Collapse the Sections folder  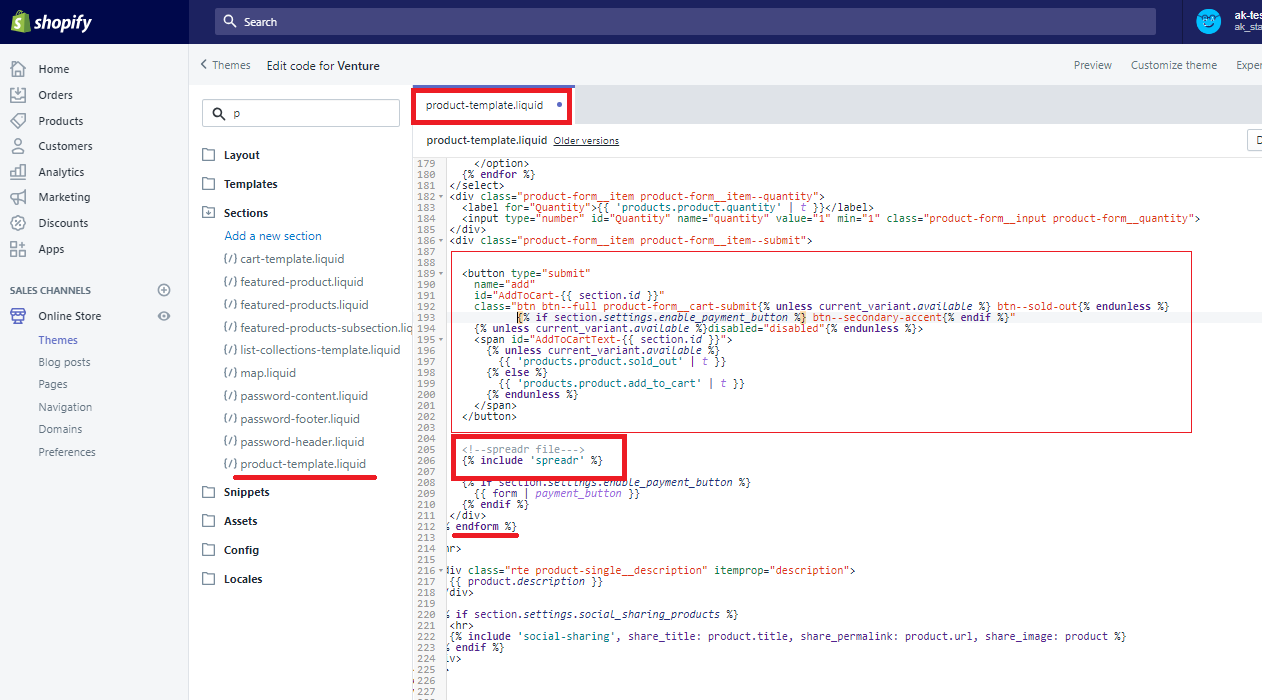click(x=209, y=213)
